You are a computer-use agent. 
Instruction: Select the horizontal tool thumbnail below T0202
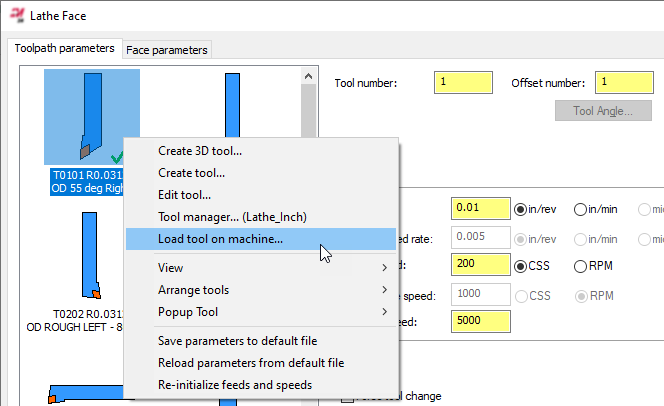(x=86, y=393)
